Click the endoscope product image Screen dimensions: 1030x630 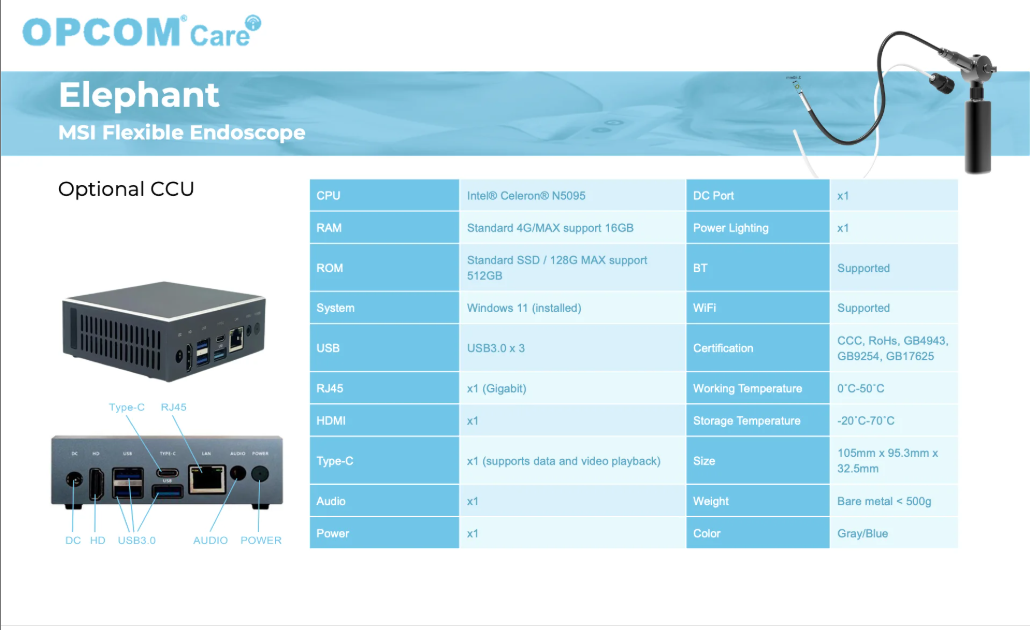click(x=895, y=104)
